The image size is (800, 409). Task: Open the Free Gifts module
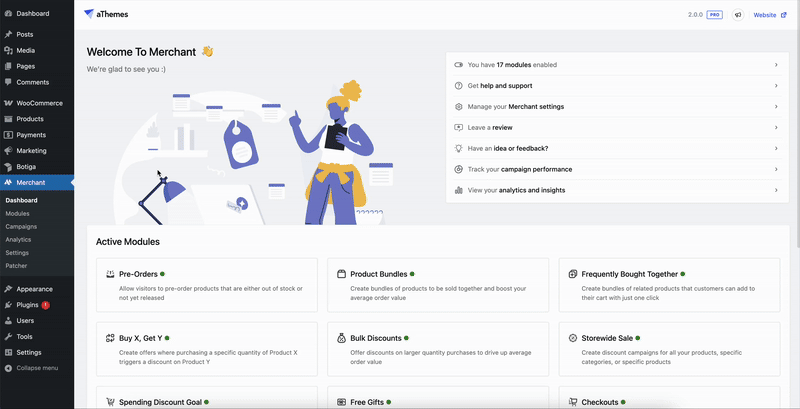click(x=438, y=398)
